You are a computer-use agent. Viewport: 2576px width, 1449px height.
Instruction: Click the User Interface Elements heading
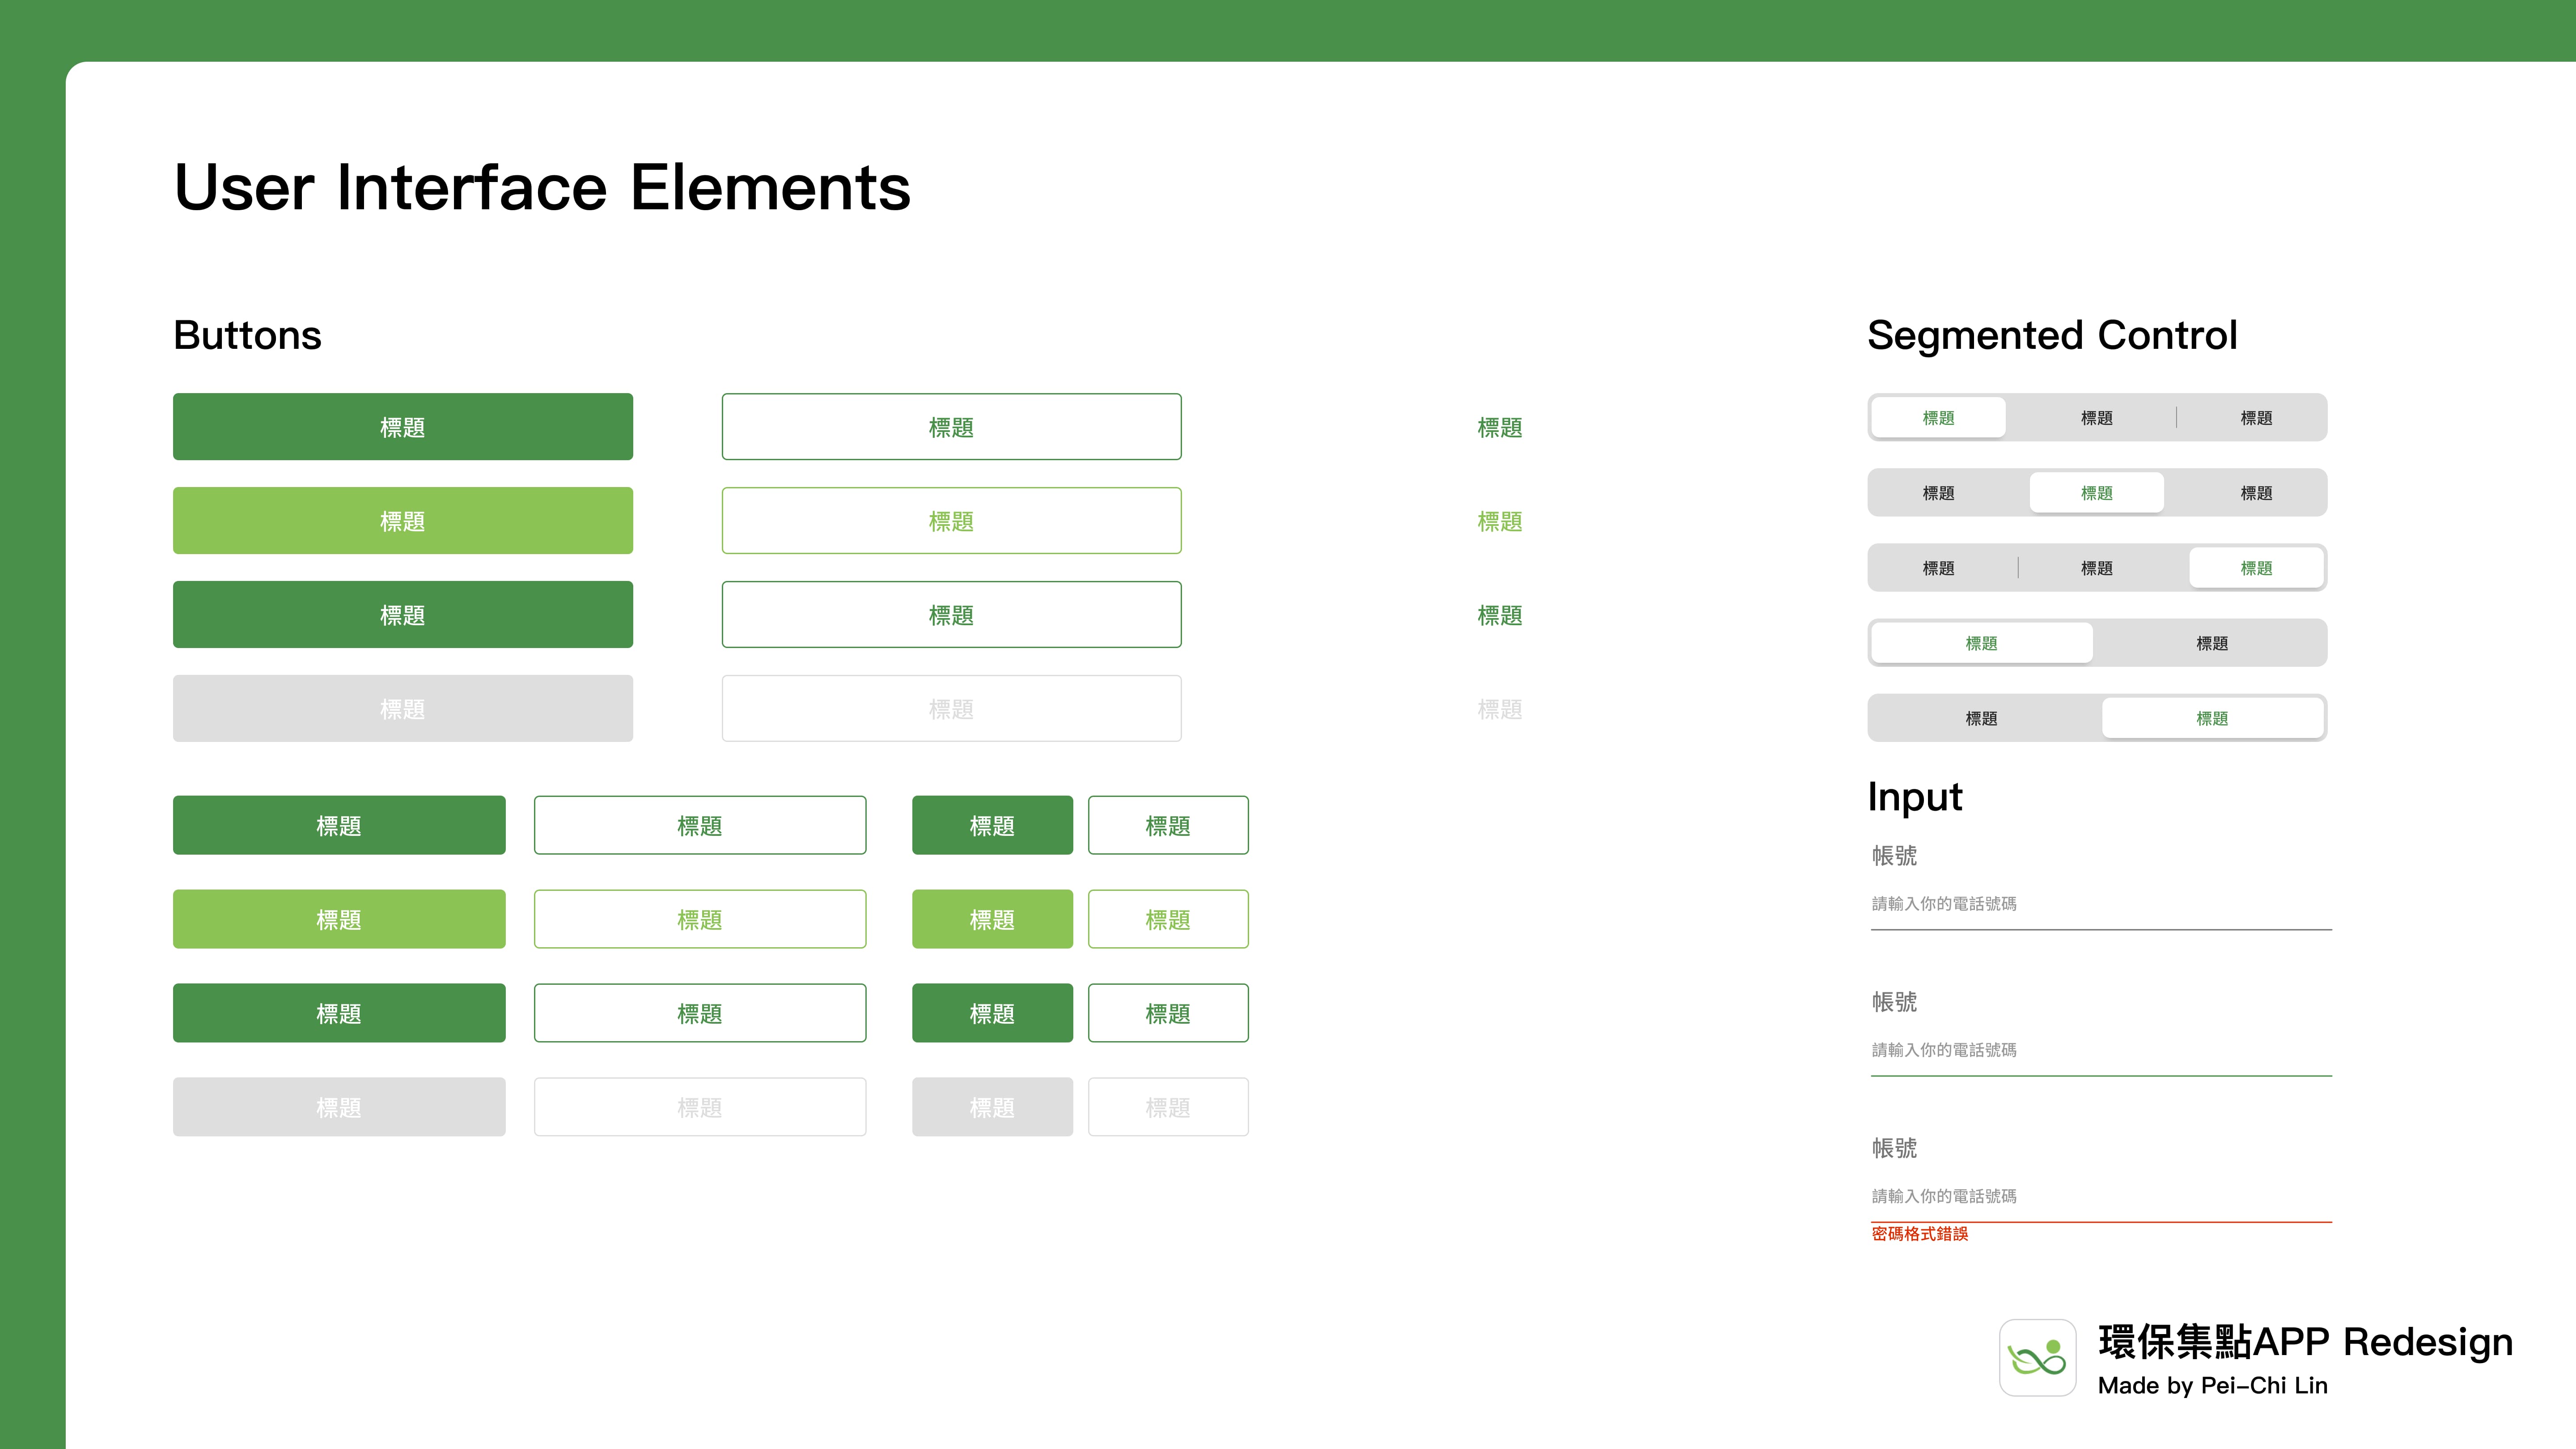tap(543, 187)
